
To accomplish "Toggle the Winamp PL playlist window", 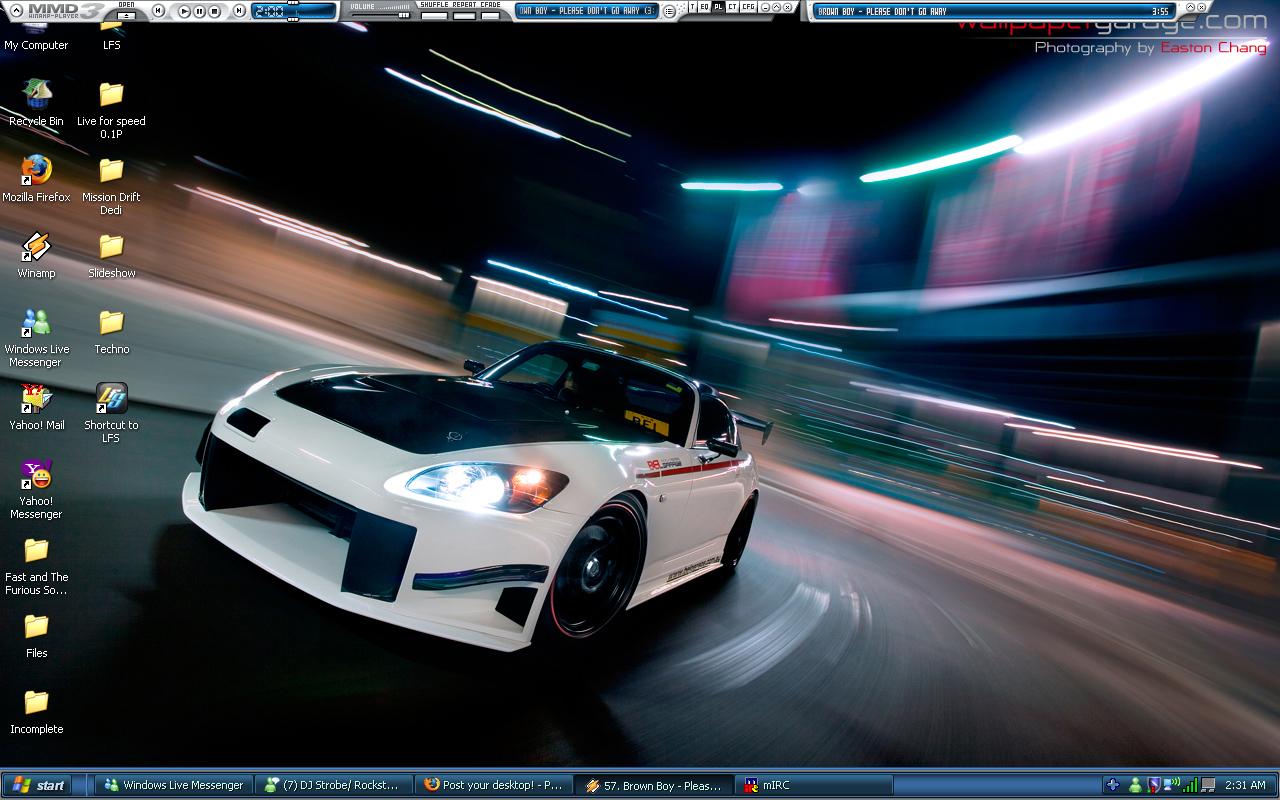I will [x=718, y=8].
